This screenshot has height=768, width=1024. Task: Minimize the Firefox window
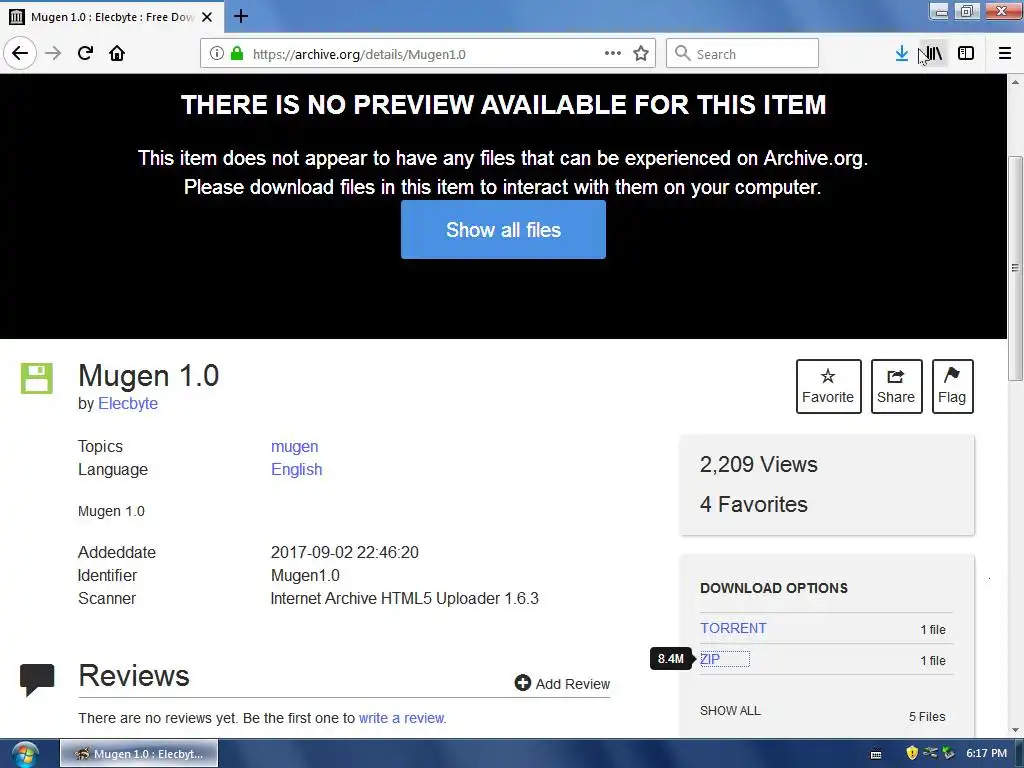pyautogui.click(x=940, y=11)
